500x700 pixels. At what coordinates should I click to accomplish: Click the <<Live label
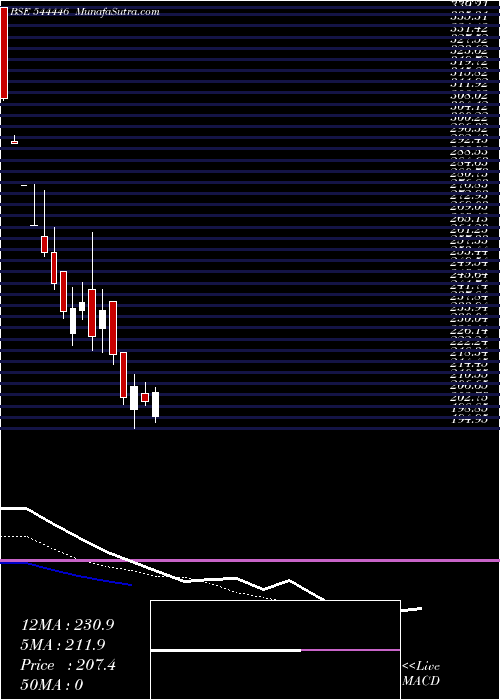(421, 667)
